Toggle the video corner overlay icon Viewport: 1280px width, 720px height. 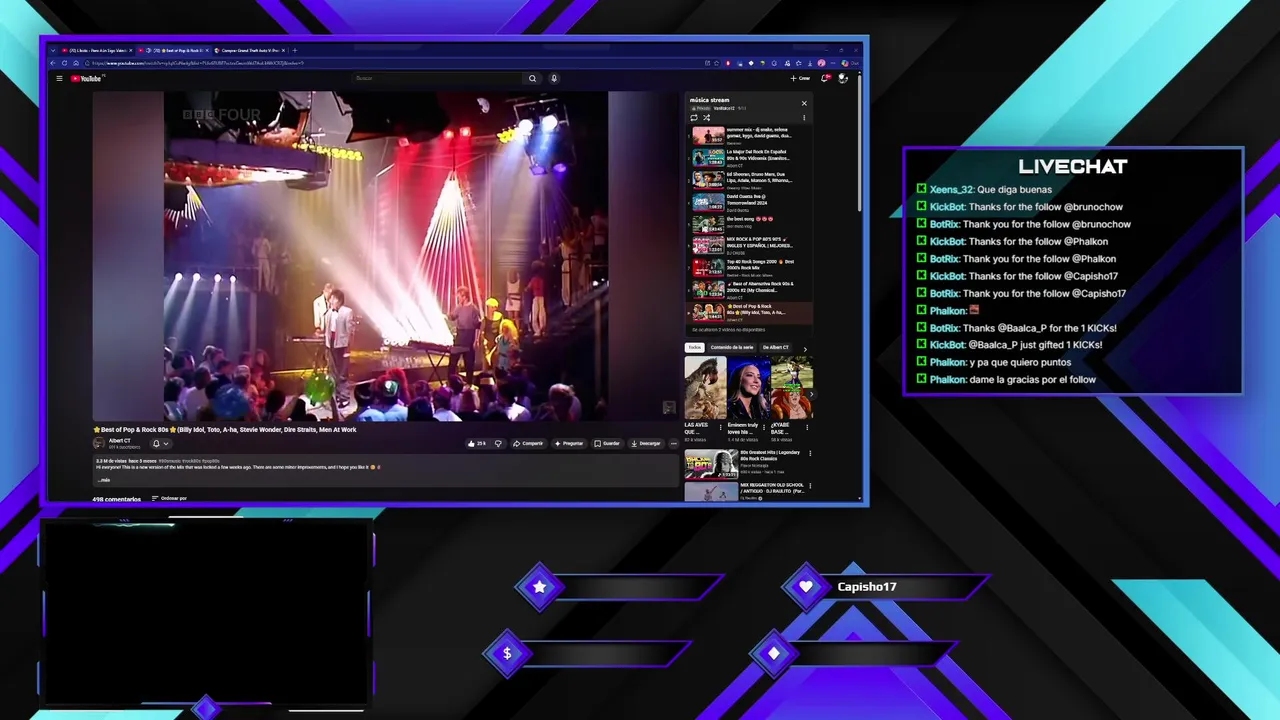click(x=669, y=408)
